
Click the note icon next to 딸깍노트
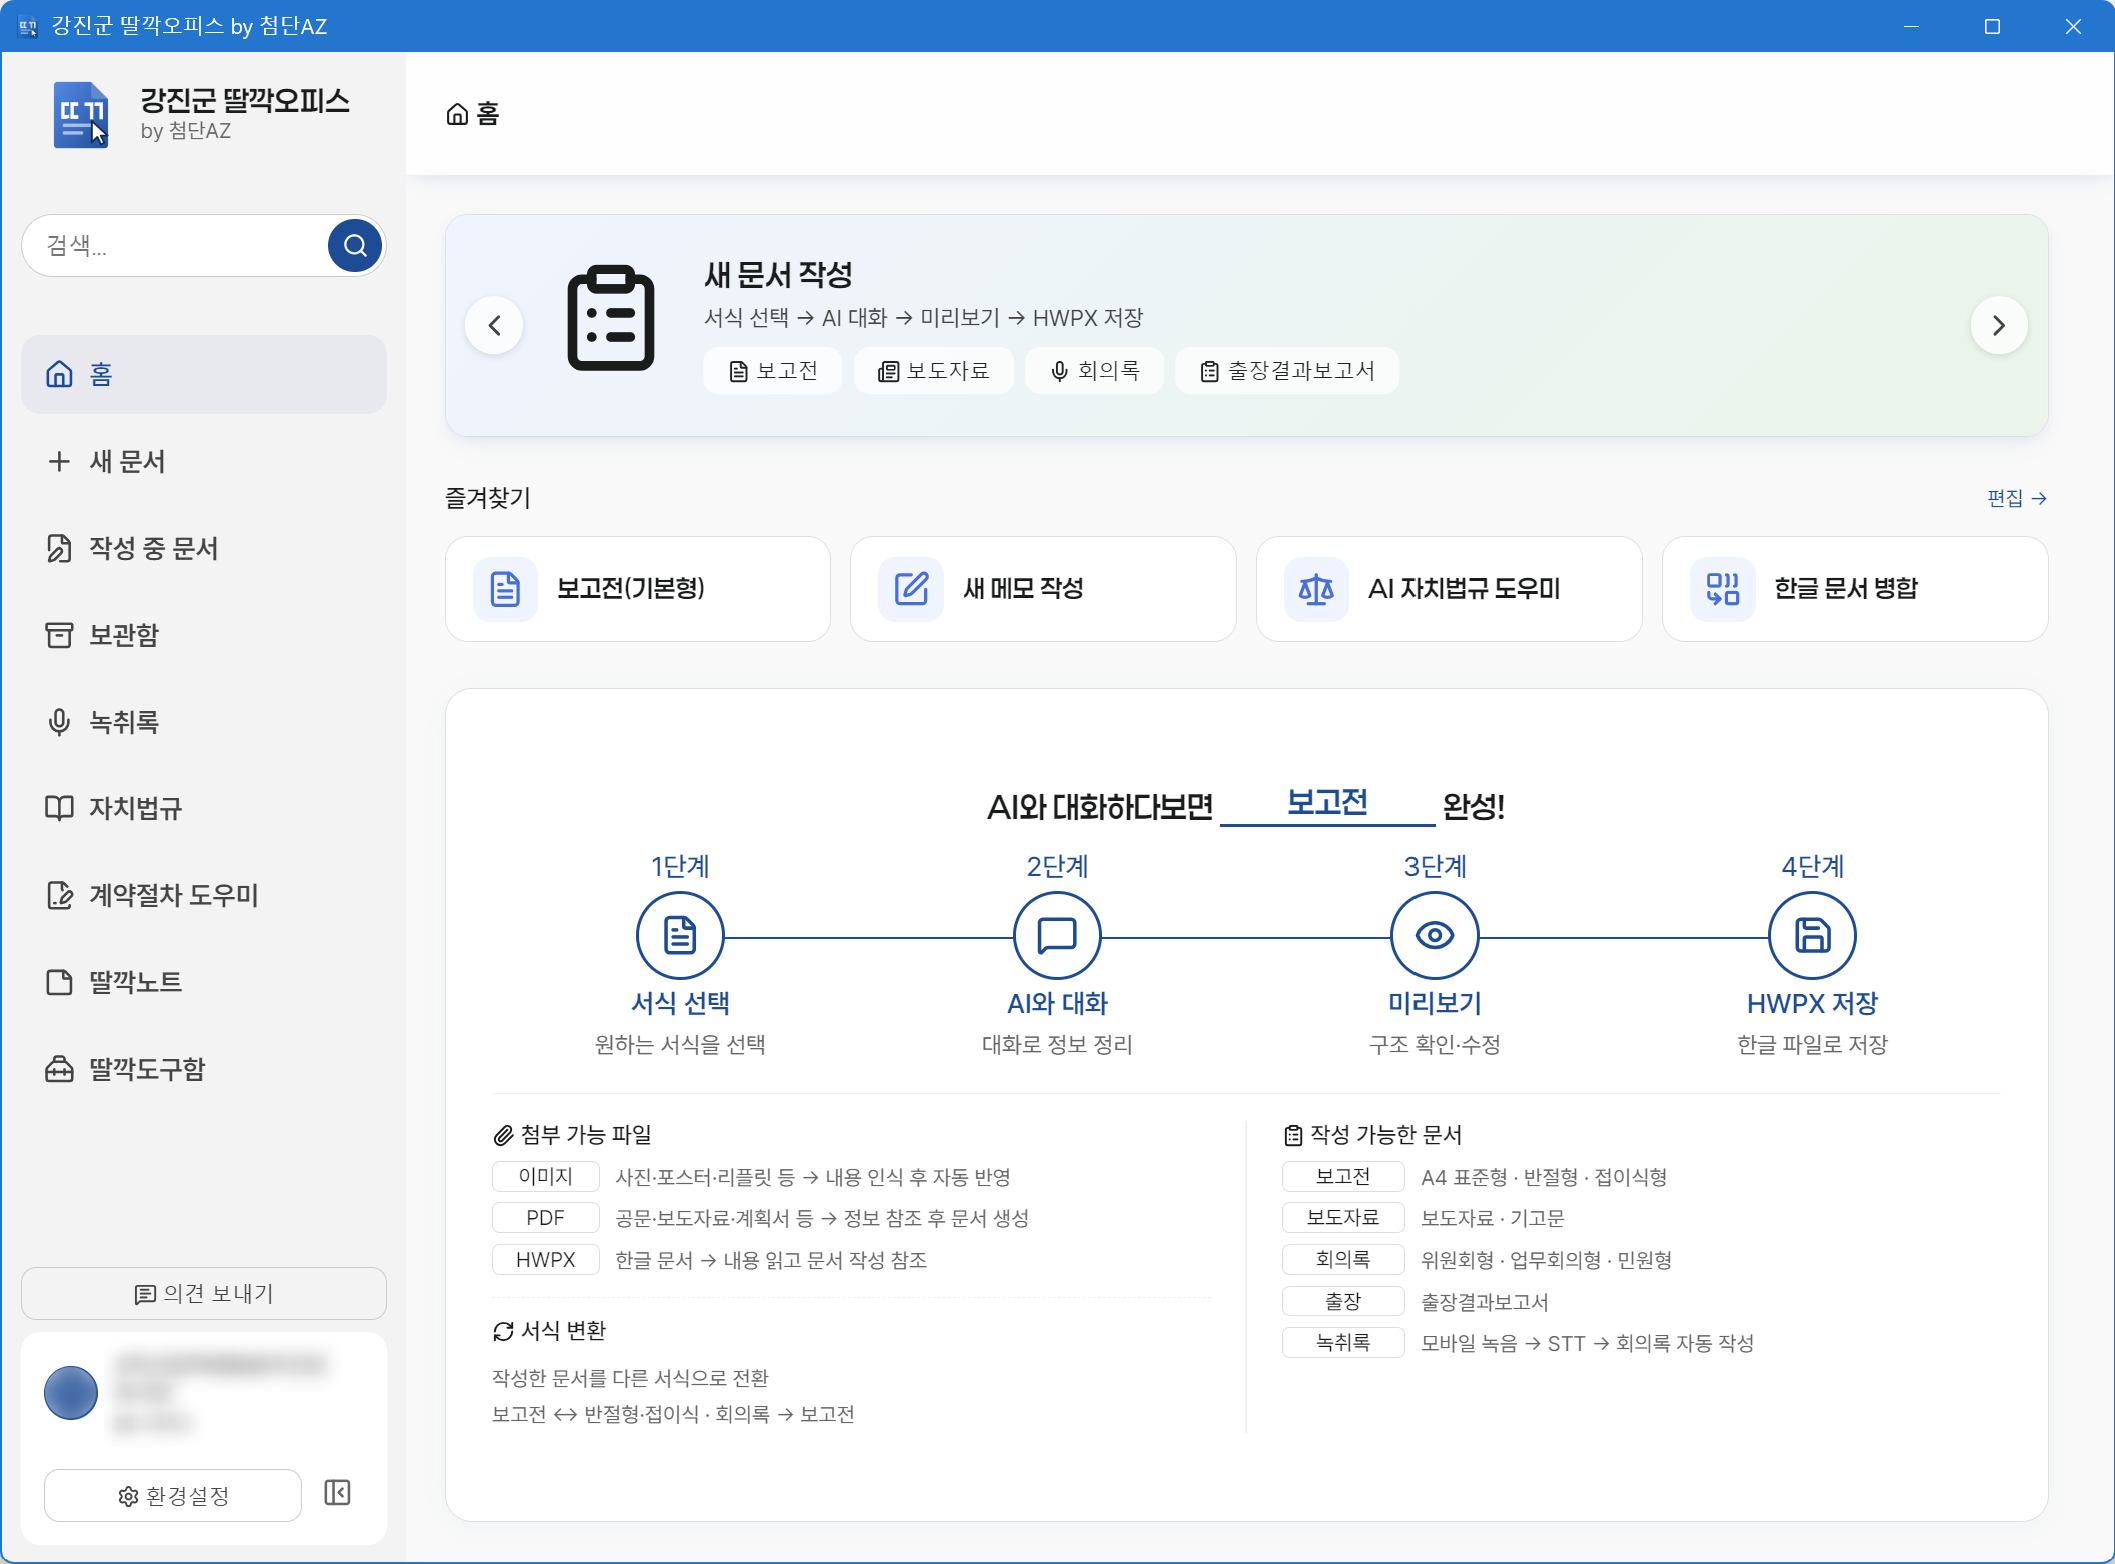click(59, 982)
